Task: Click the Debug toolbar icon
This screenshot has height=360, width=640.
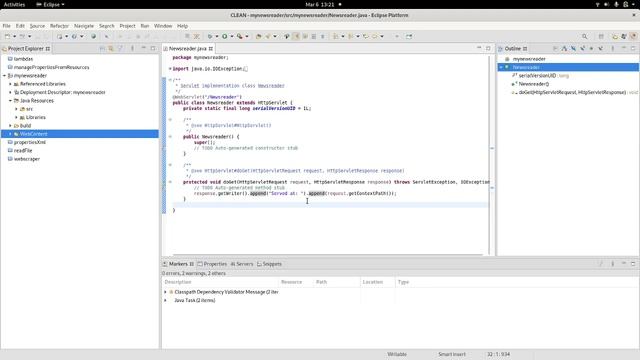Action: coord(210,36)
